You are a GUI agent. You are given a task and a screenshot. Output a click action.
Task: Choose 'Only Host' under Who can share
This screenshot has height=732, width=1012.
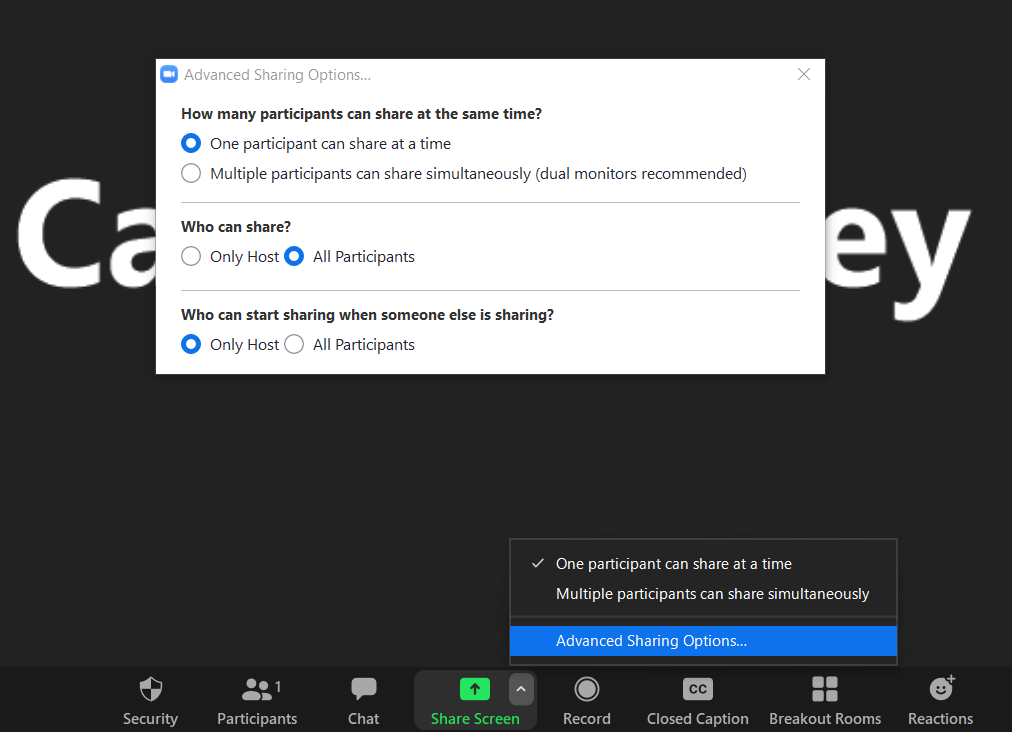click(191, 256)
